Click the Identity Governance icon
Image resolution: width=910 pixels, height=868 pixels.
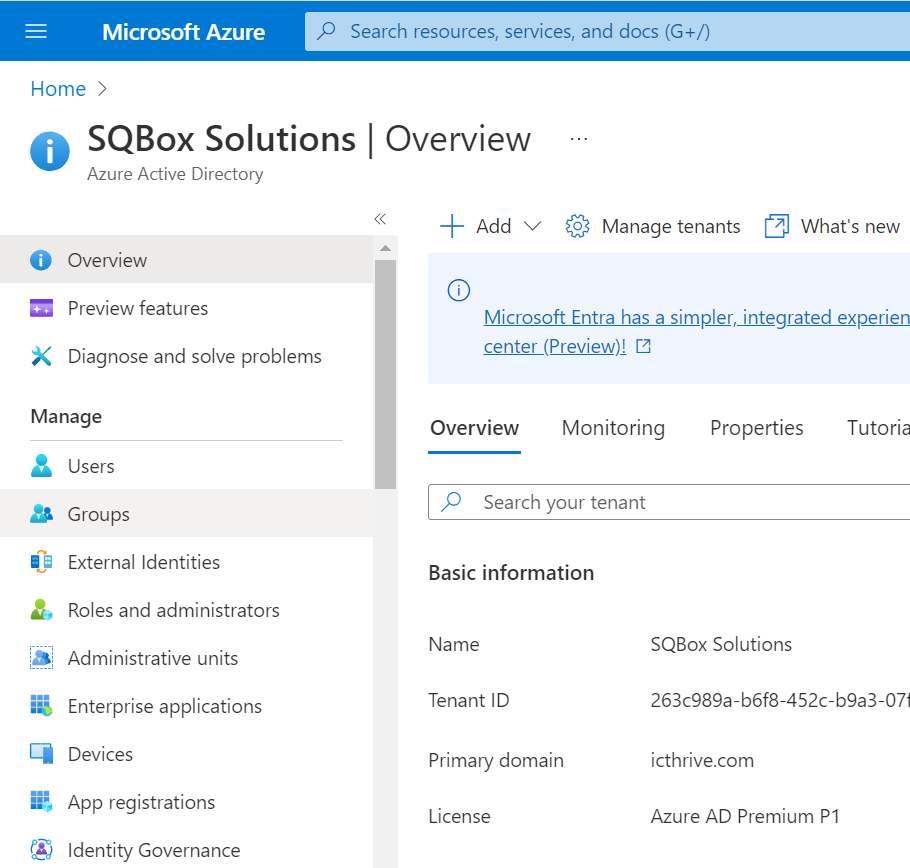[x=41, y=850]
